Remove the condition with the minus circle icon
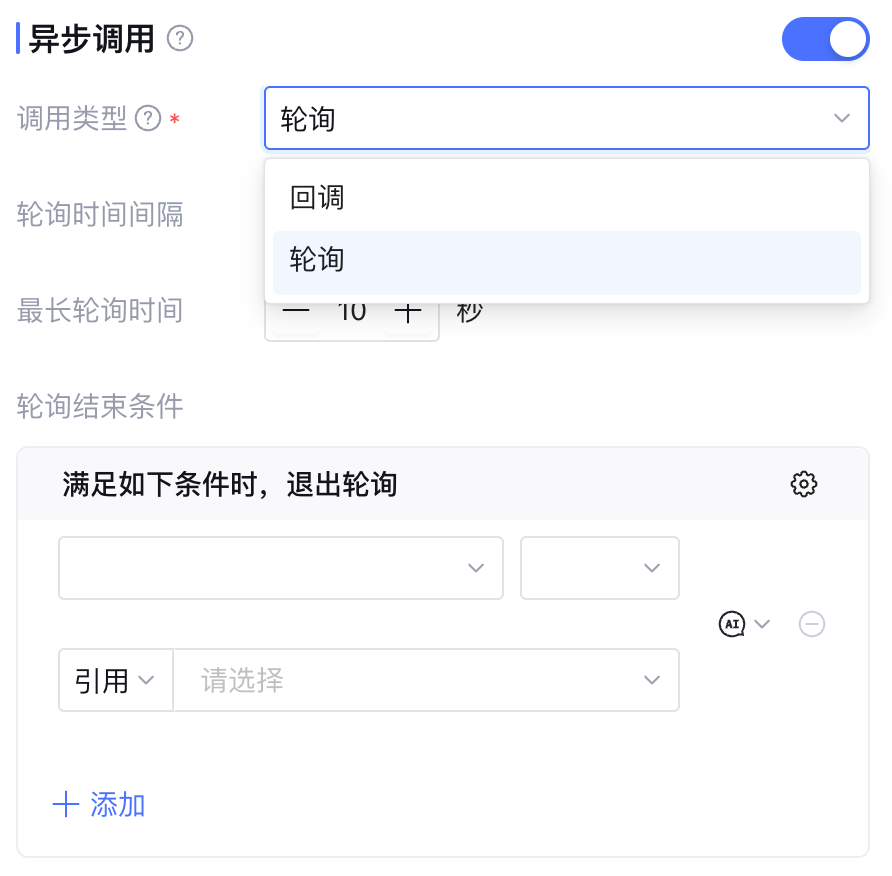 coord(812,624)
